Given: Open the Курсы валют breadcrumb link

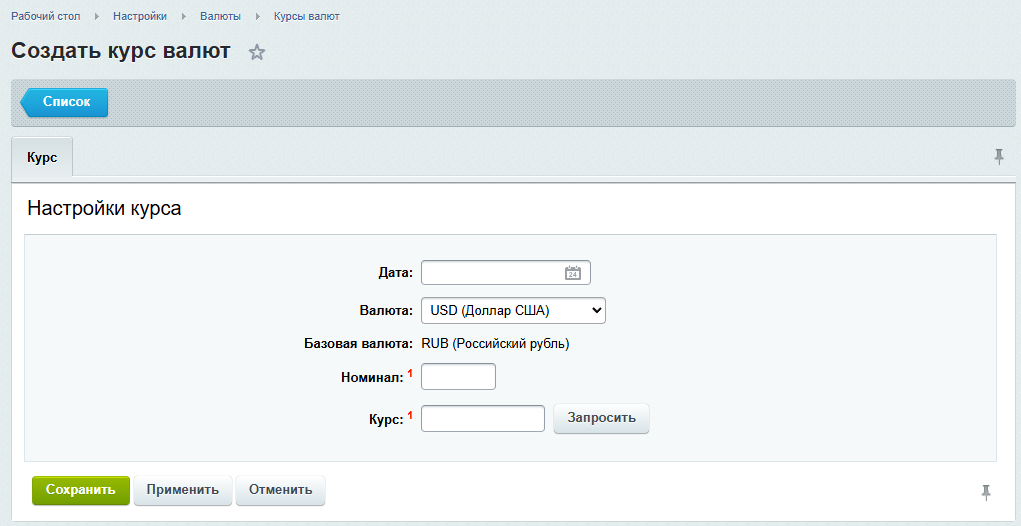Looking at the screenshot, I should [x=307, y=16].
